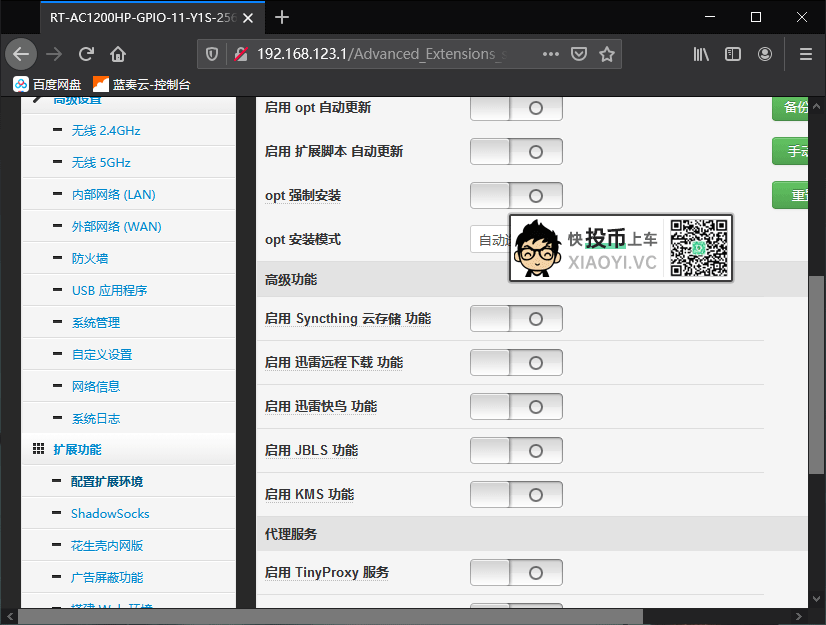Enable KMS 功能 switch
The height and width of the screenshot is (625, 826).
click(x=516, y=495)
